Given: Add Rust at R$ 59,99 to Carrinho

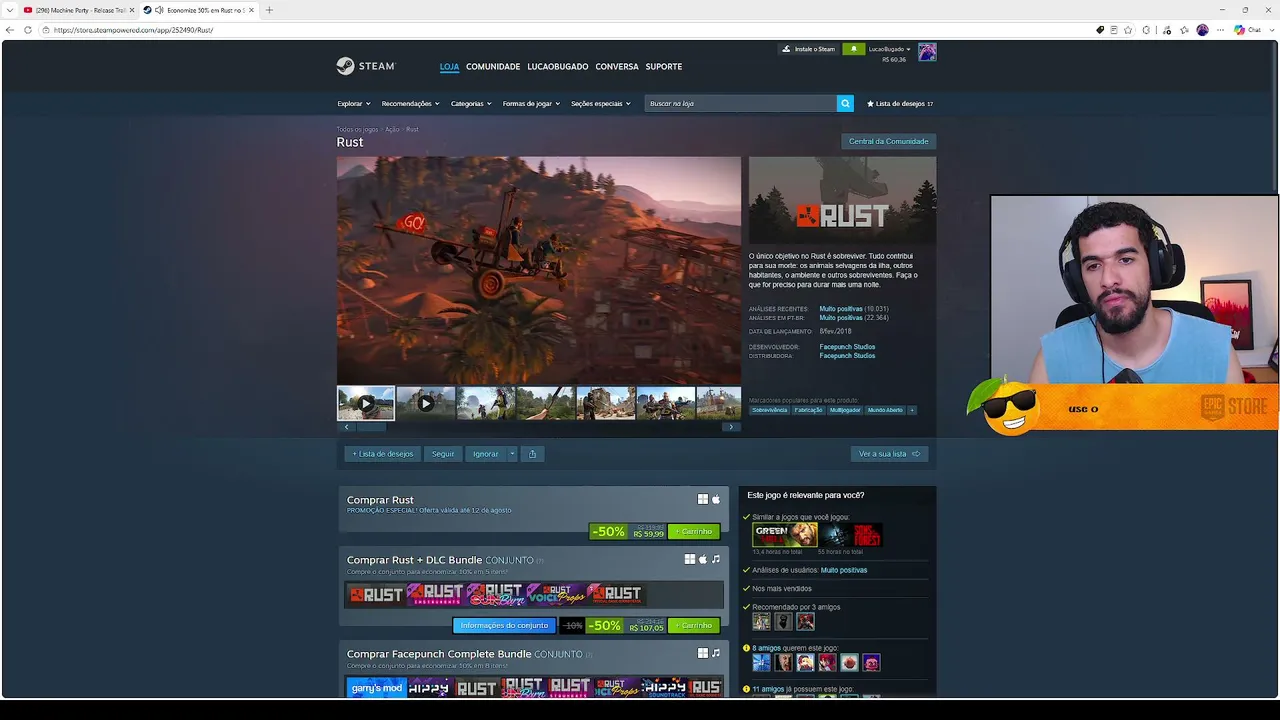Looking at the screenshot, I should point(694,532).
